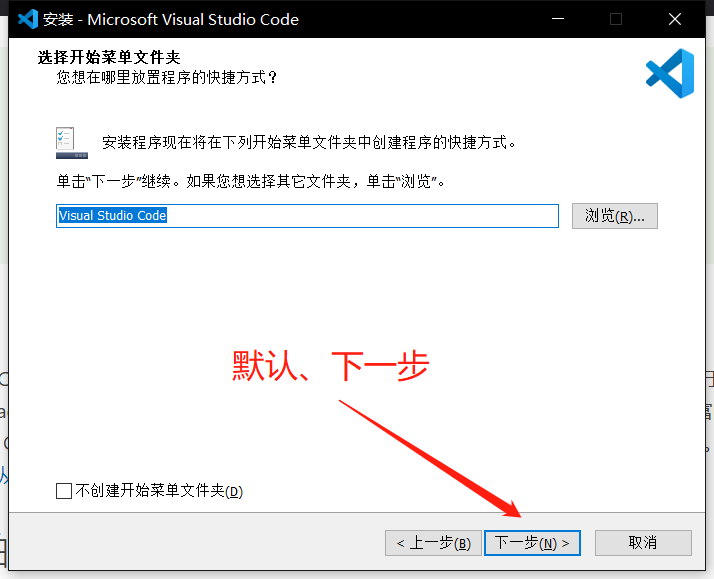
Task: Minimize the installer window
Action: point(558,19)
